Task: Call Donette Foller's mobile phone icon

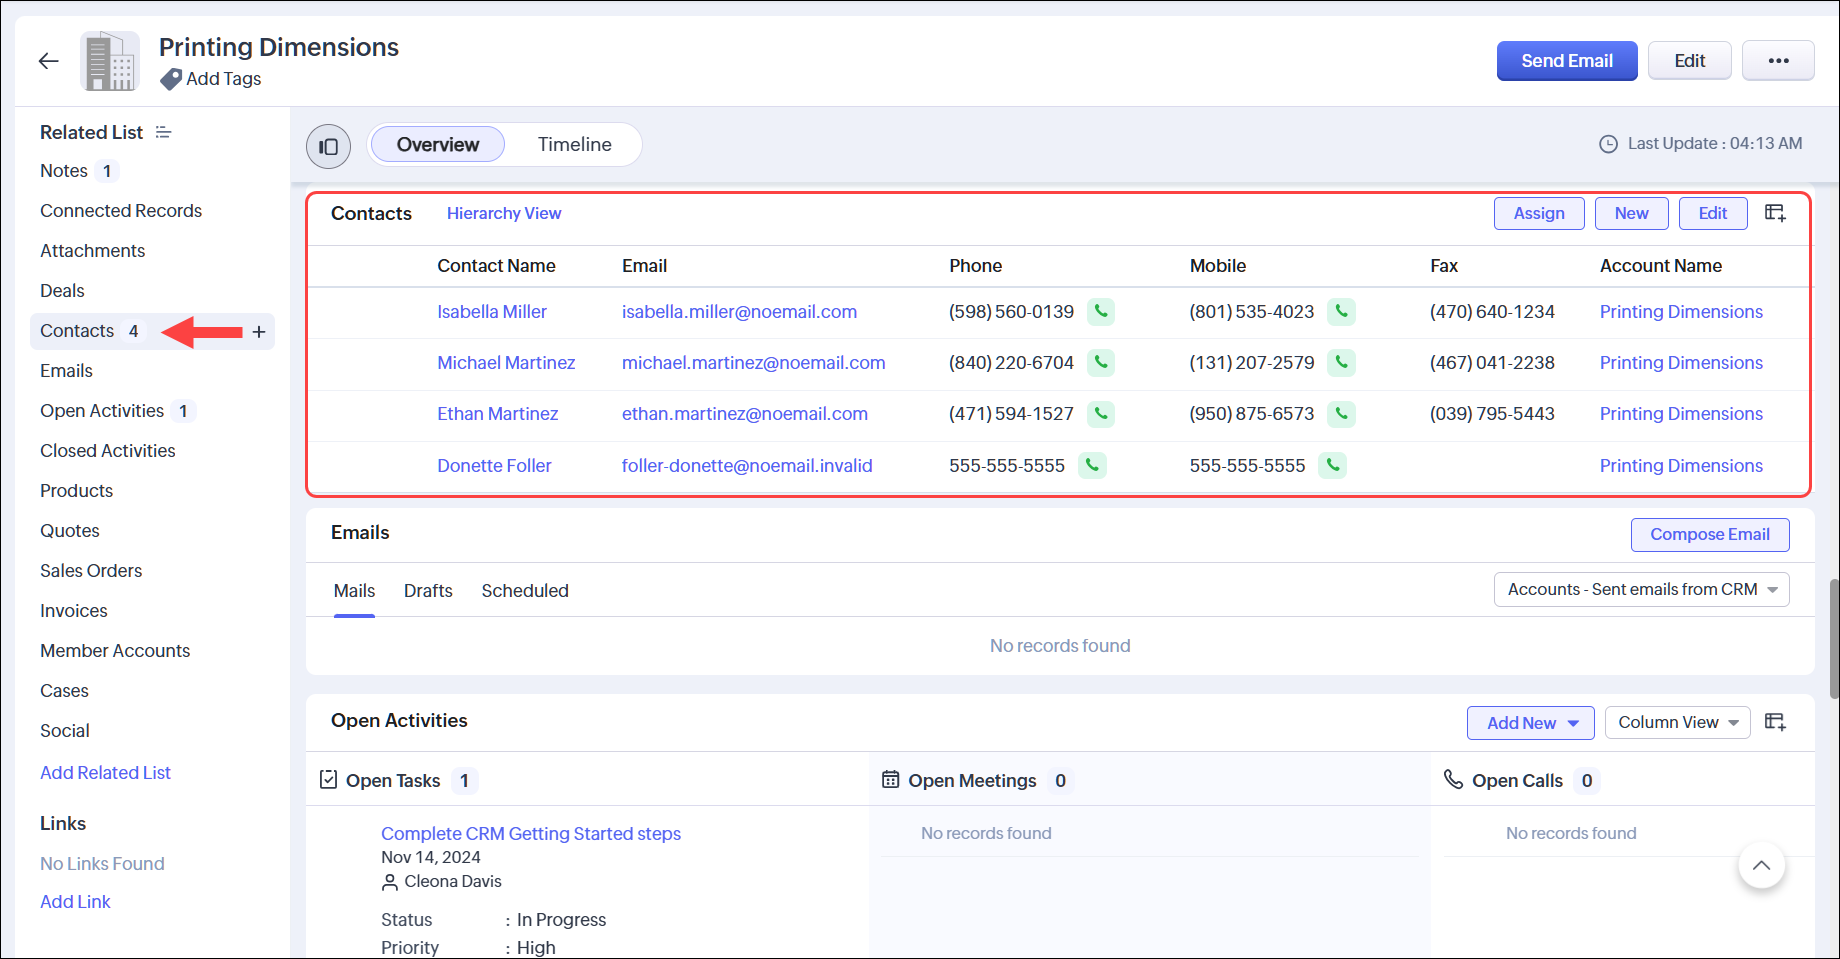Action: click(1332, 465)
